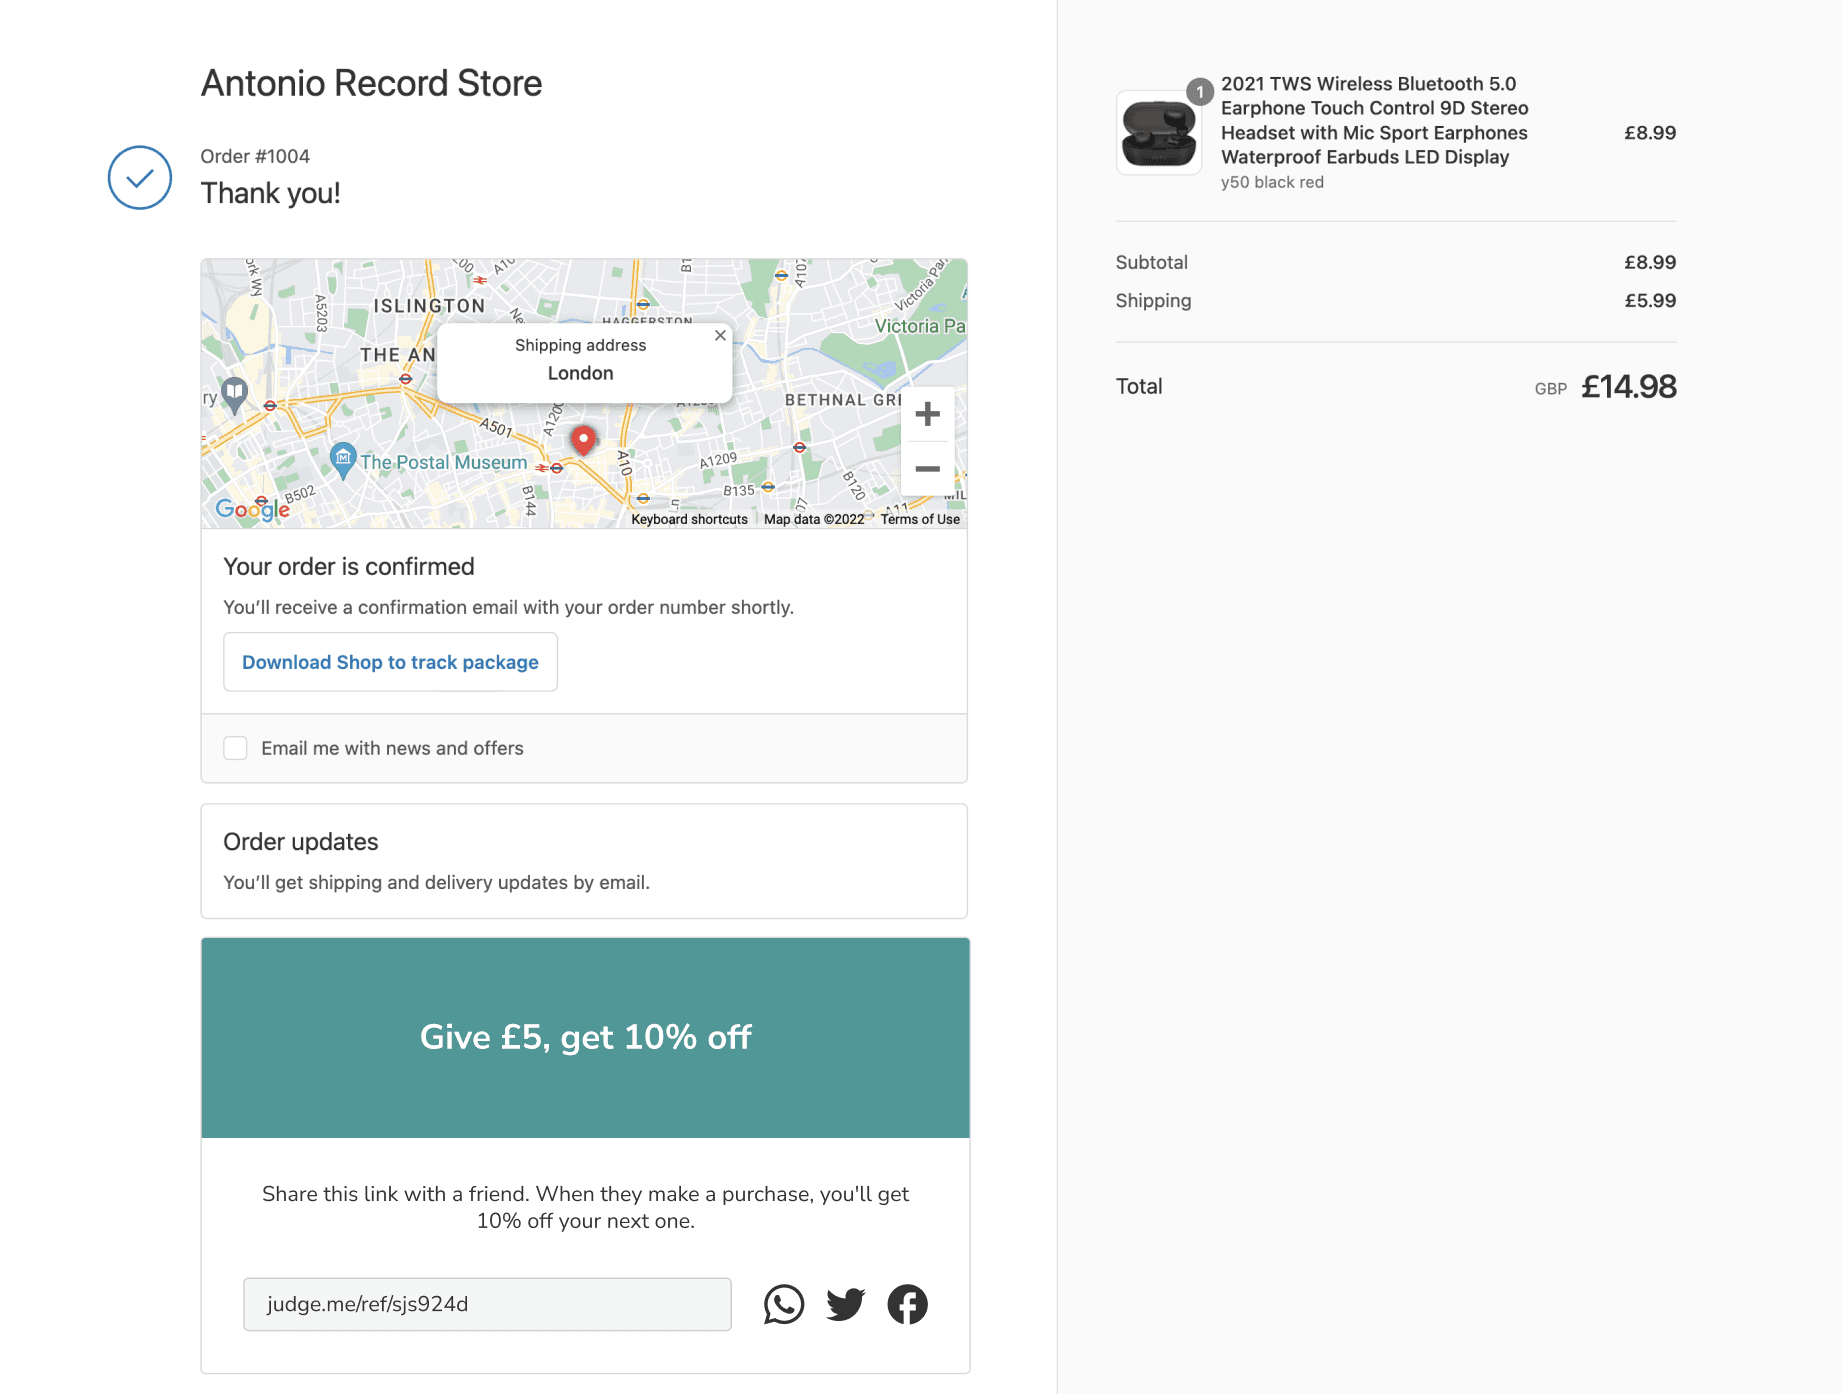The width and height of the screenshot is (1842, 1394).
Task: Click the red shipping location pin
Action: pos(583,439)
